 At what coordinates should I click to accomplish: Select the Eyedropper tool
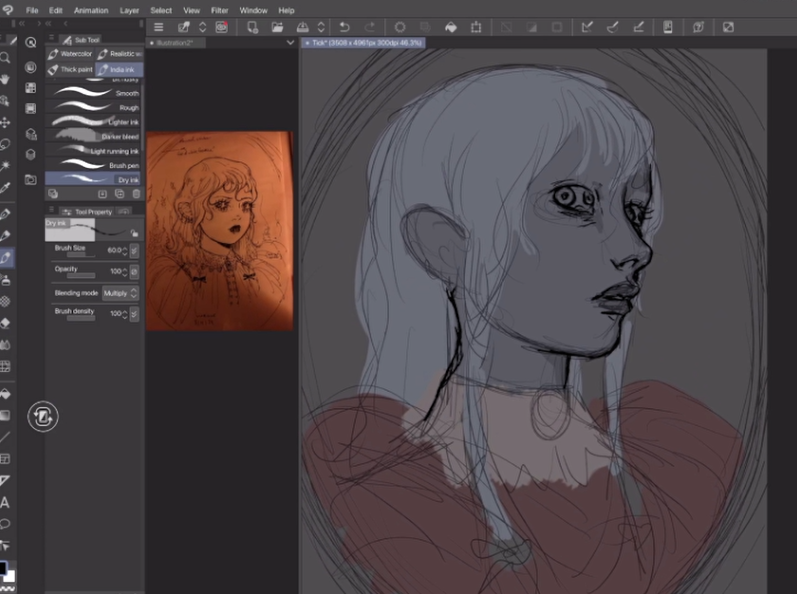click(x=5, y=188)
